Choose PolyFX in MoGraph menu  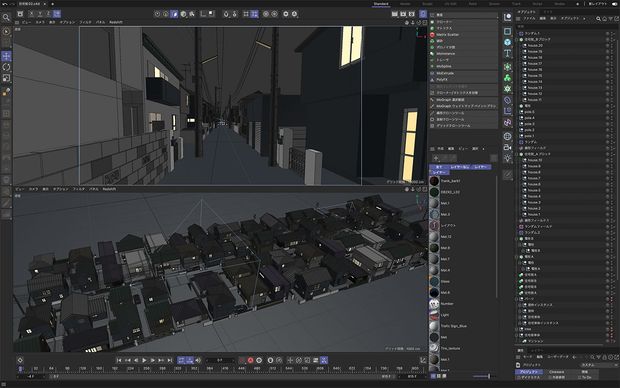pyautogui.click(x=463, y=80)
